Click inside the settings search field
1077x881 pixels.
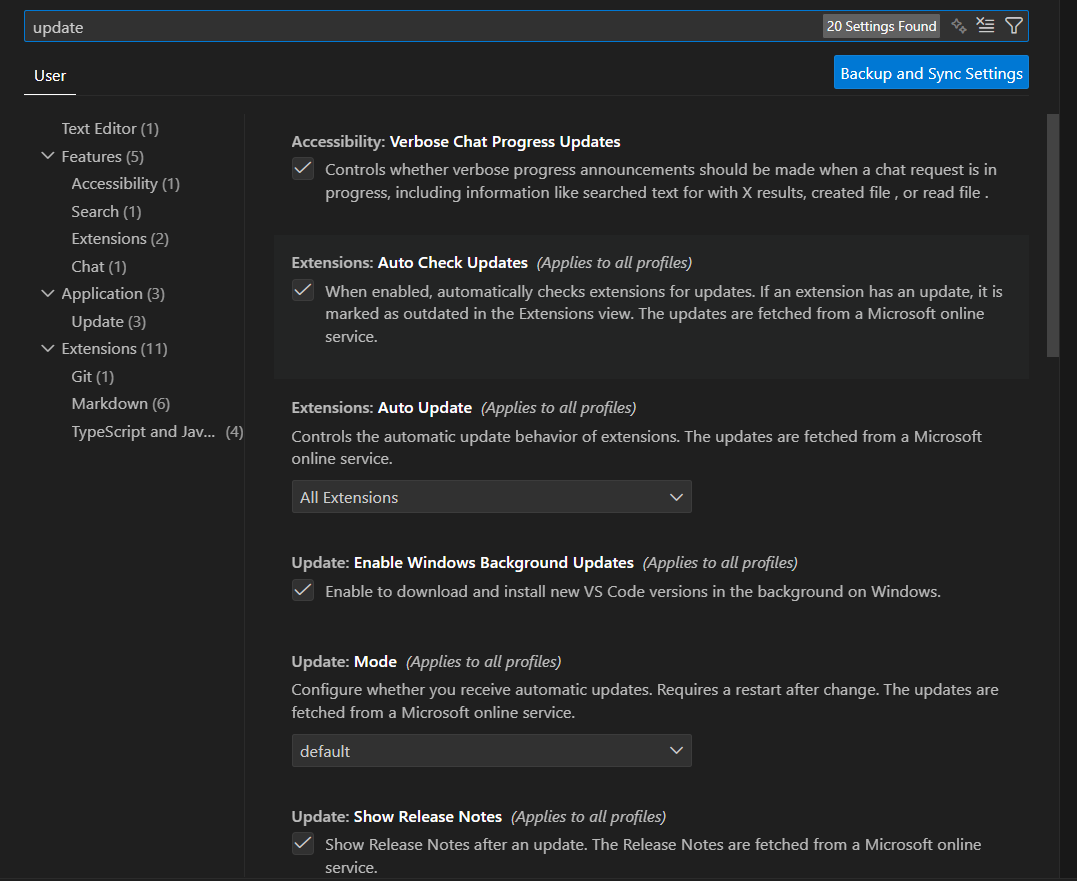[400, 25]
